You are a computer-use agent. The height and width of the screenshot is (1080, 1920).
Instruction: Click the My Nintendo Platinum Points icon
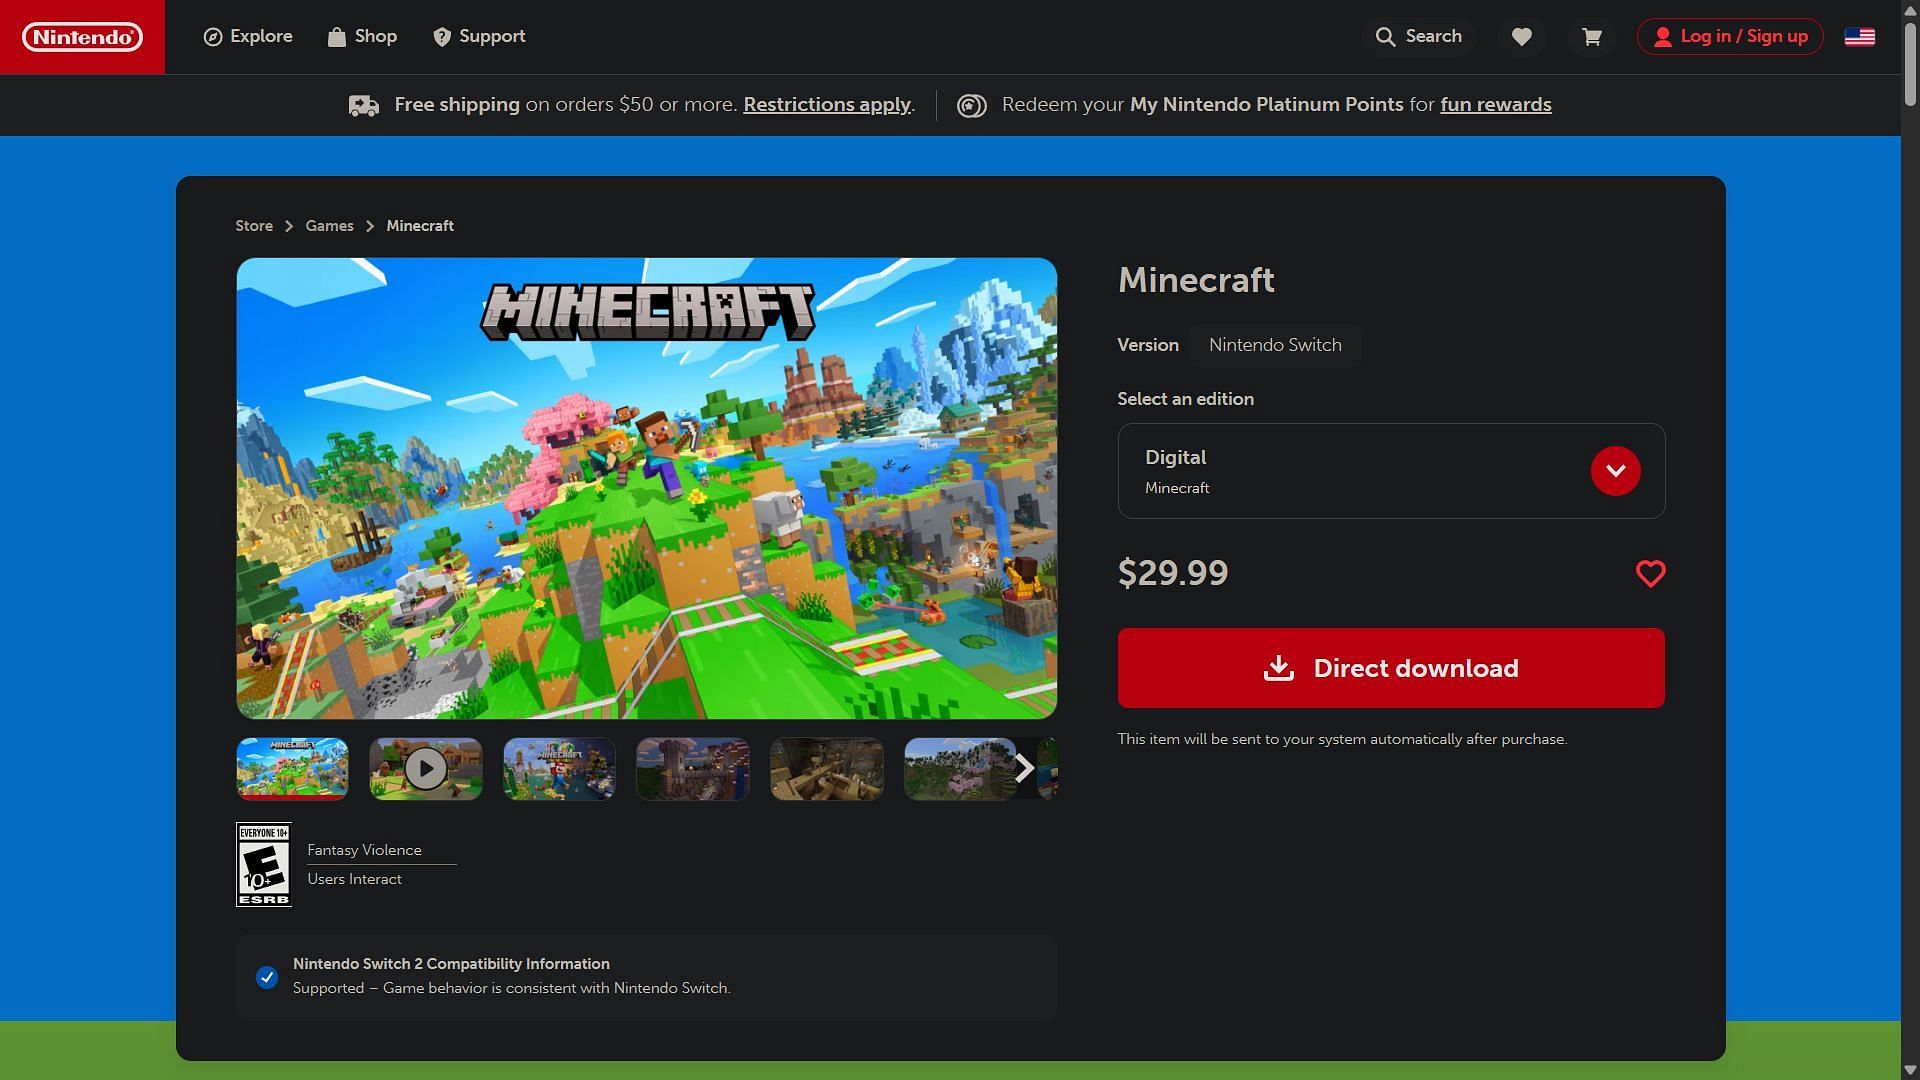tap(971, 105)
